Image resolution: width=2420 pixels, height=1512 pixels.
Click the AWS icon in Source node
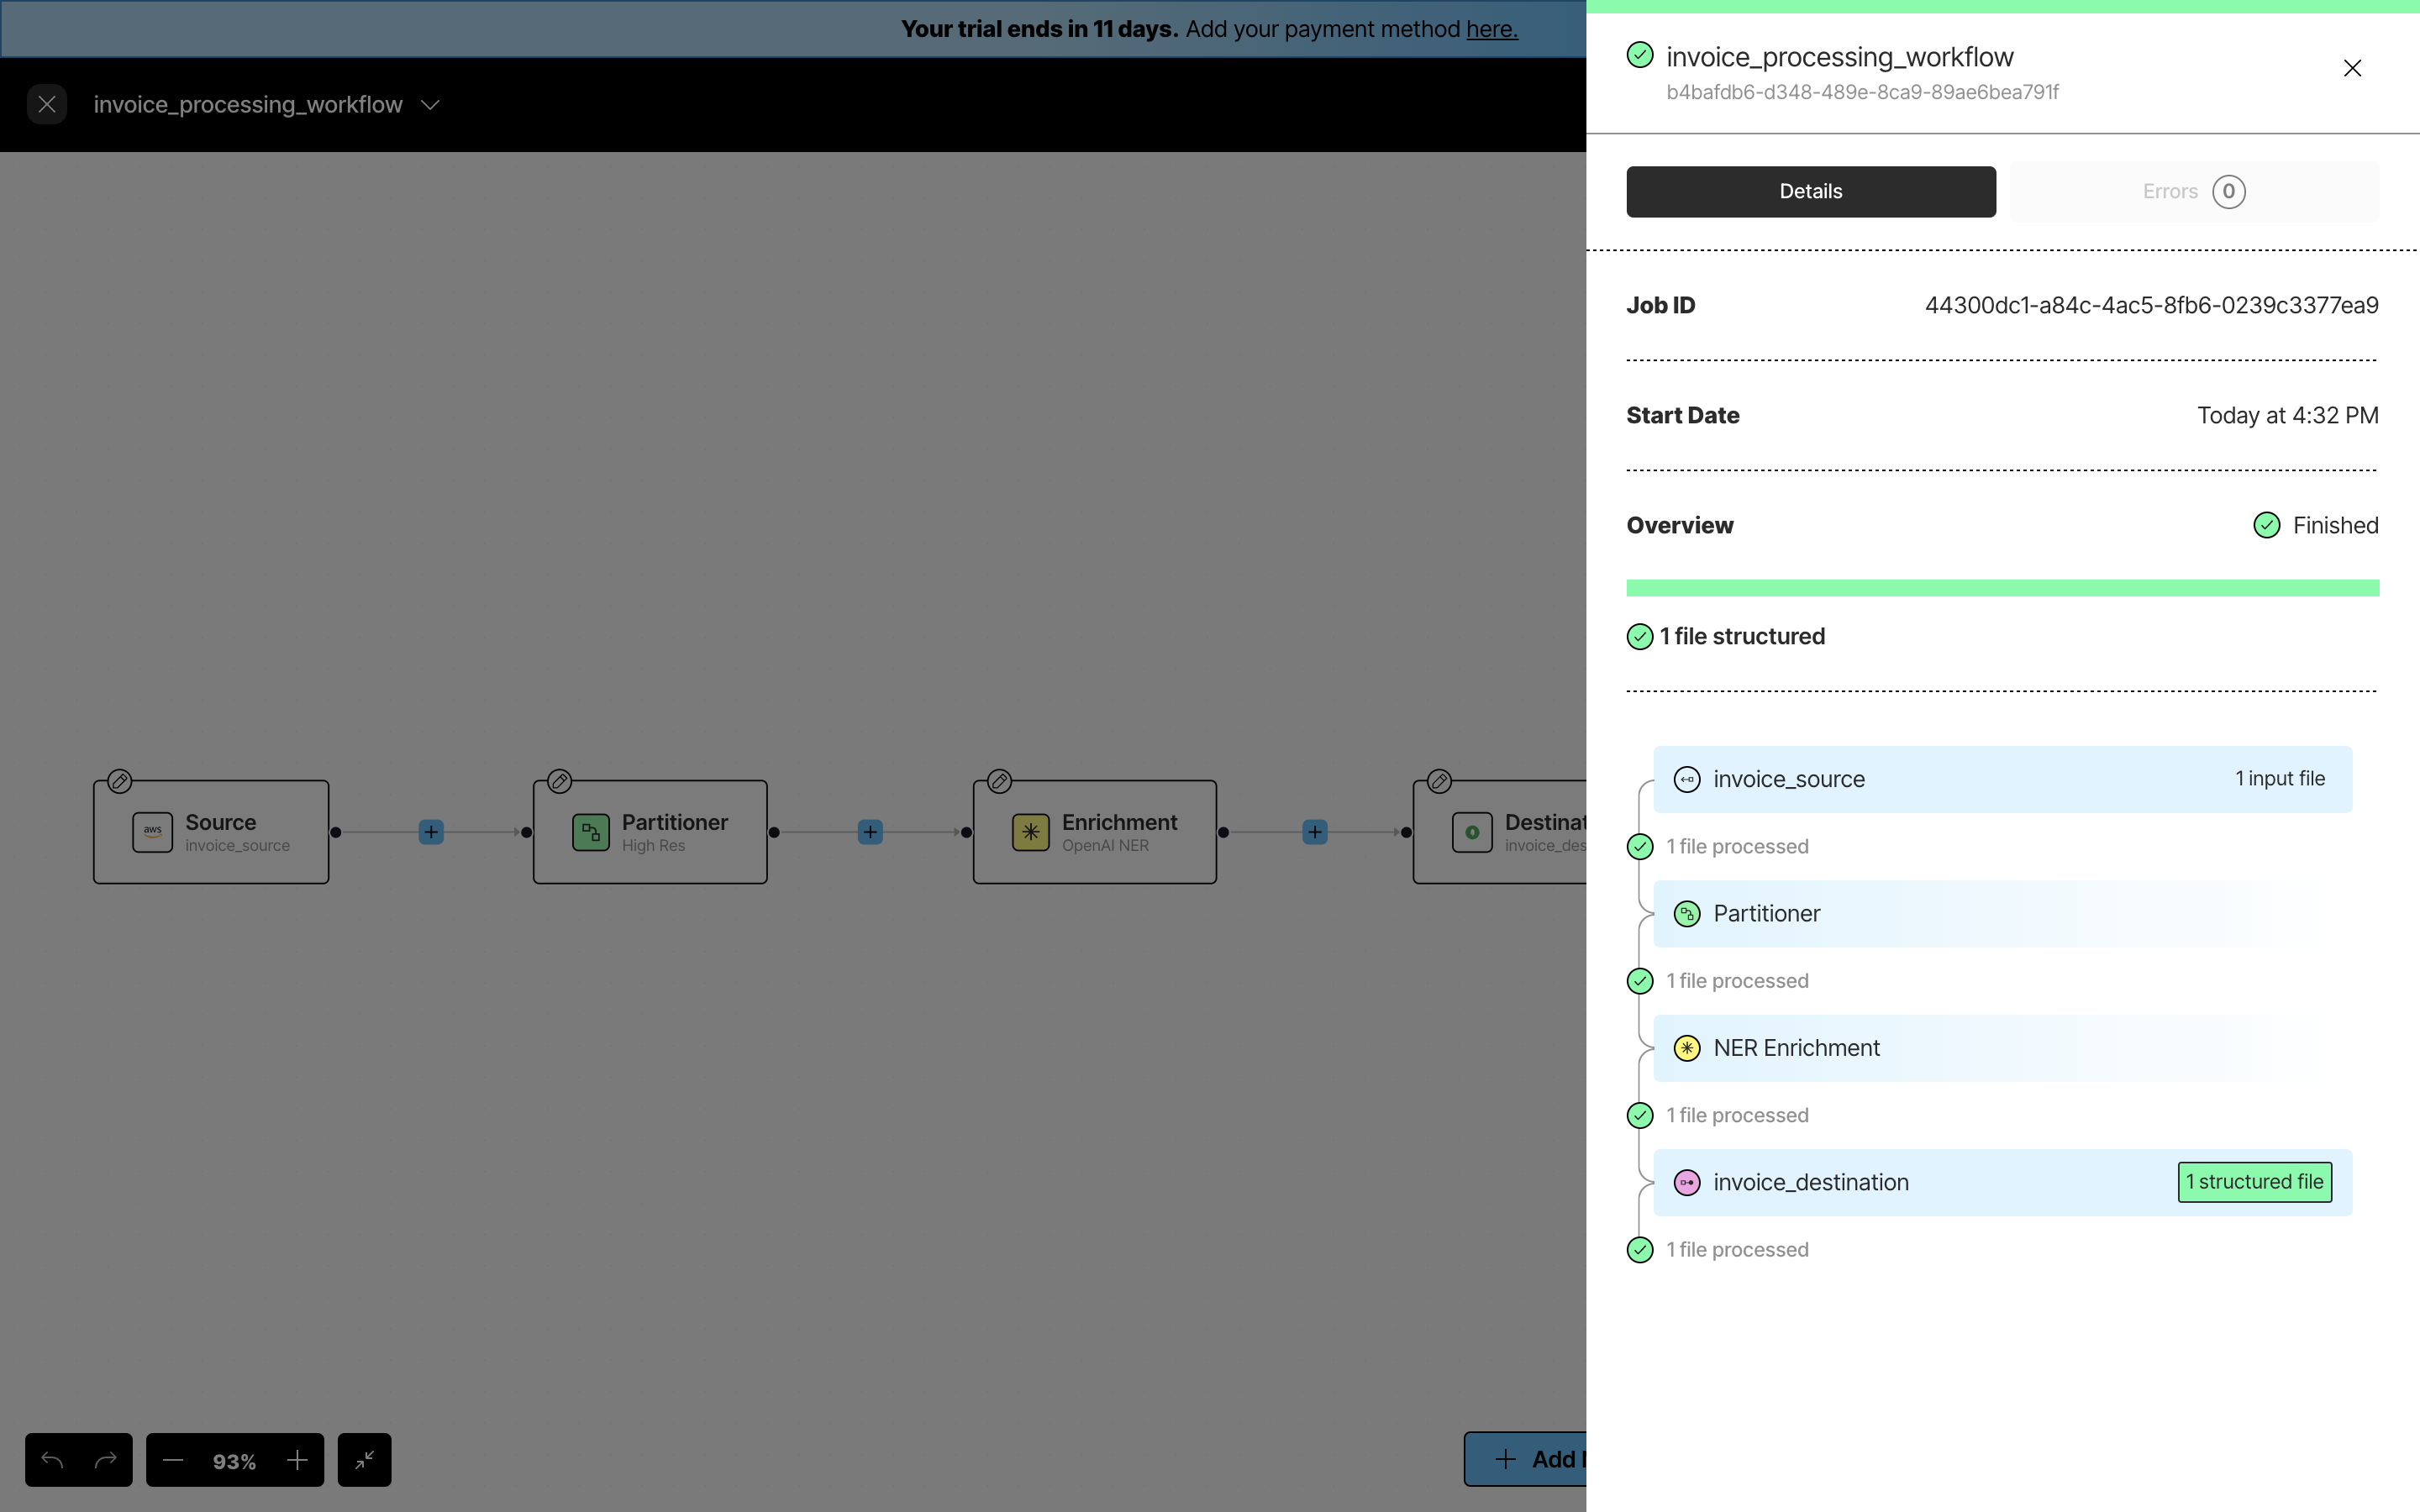pyautogui.click(x=152, y=832)
